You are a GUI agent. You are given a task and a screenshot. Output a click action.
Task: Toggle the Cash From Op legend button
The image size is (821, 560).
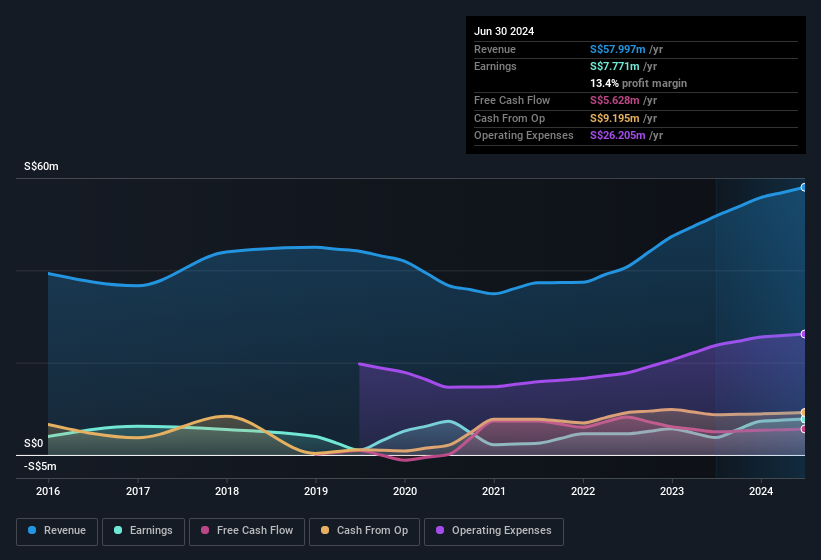tap(364, 531)
